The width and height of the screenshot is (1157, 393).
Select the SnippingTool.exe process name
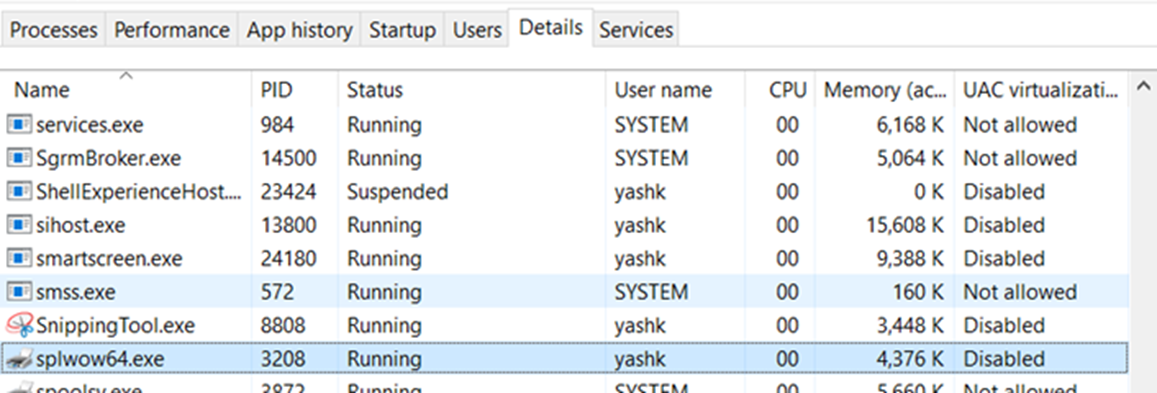pos(116,325)
